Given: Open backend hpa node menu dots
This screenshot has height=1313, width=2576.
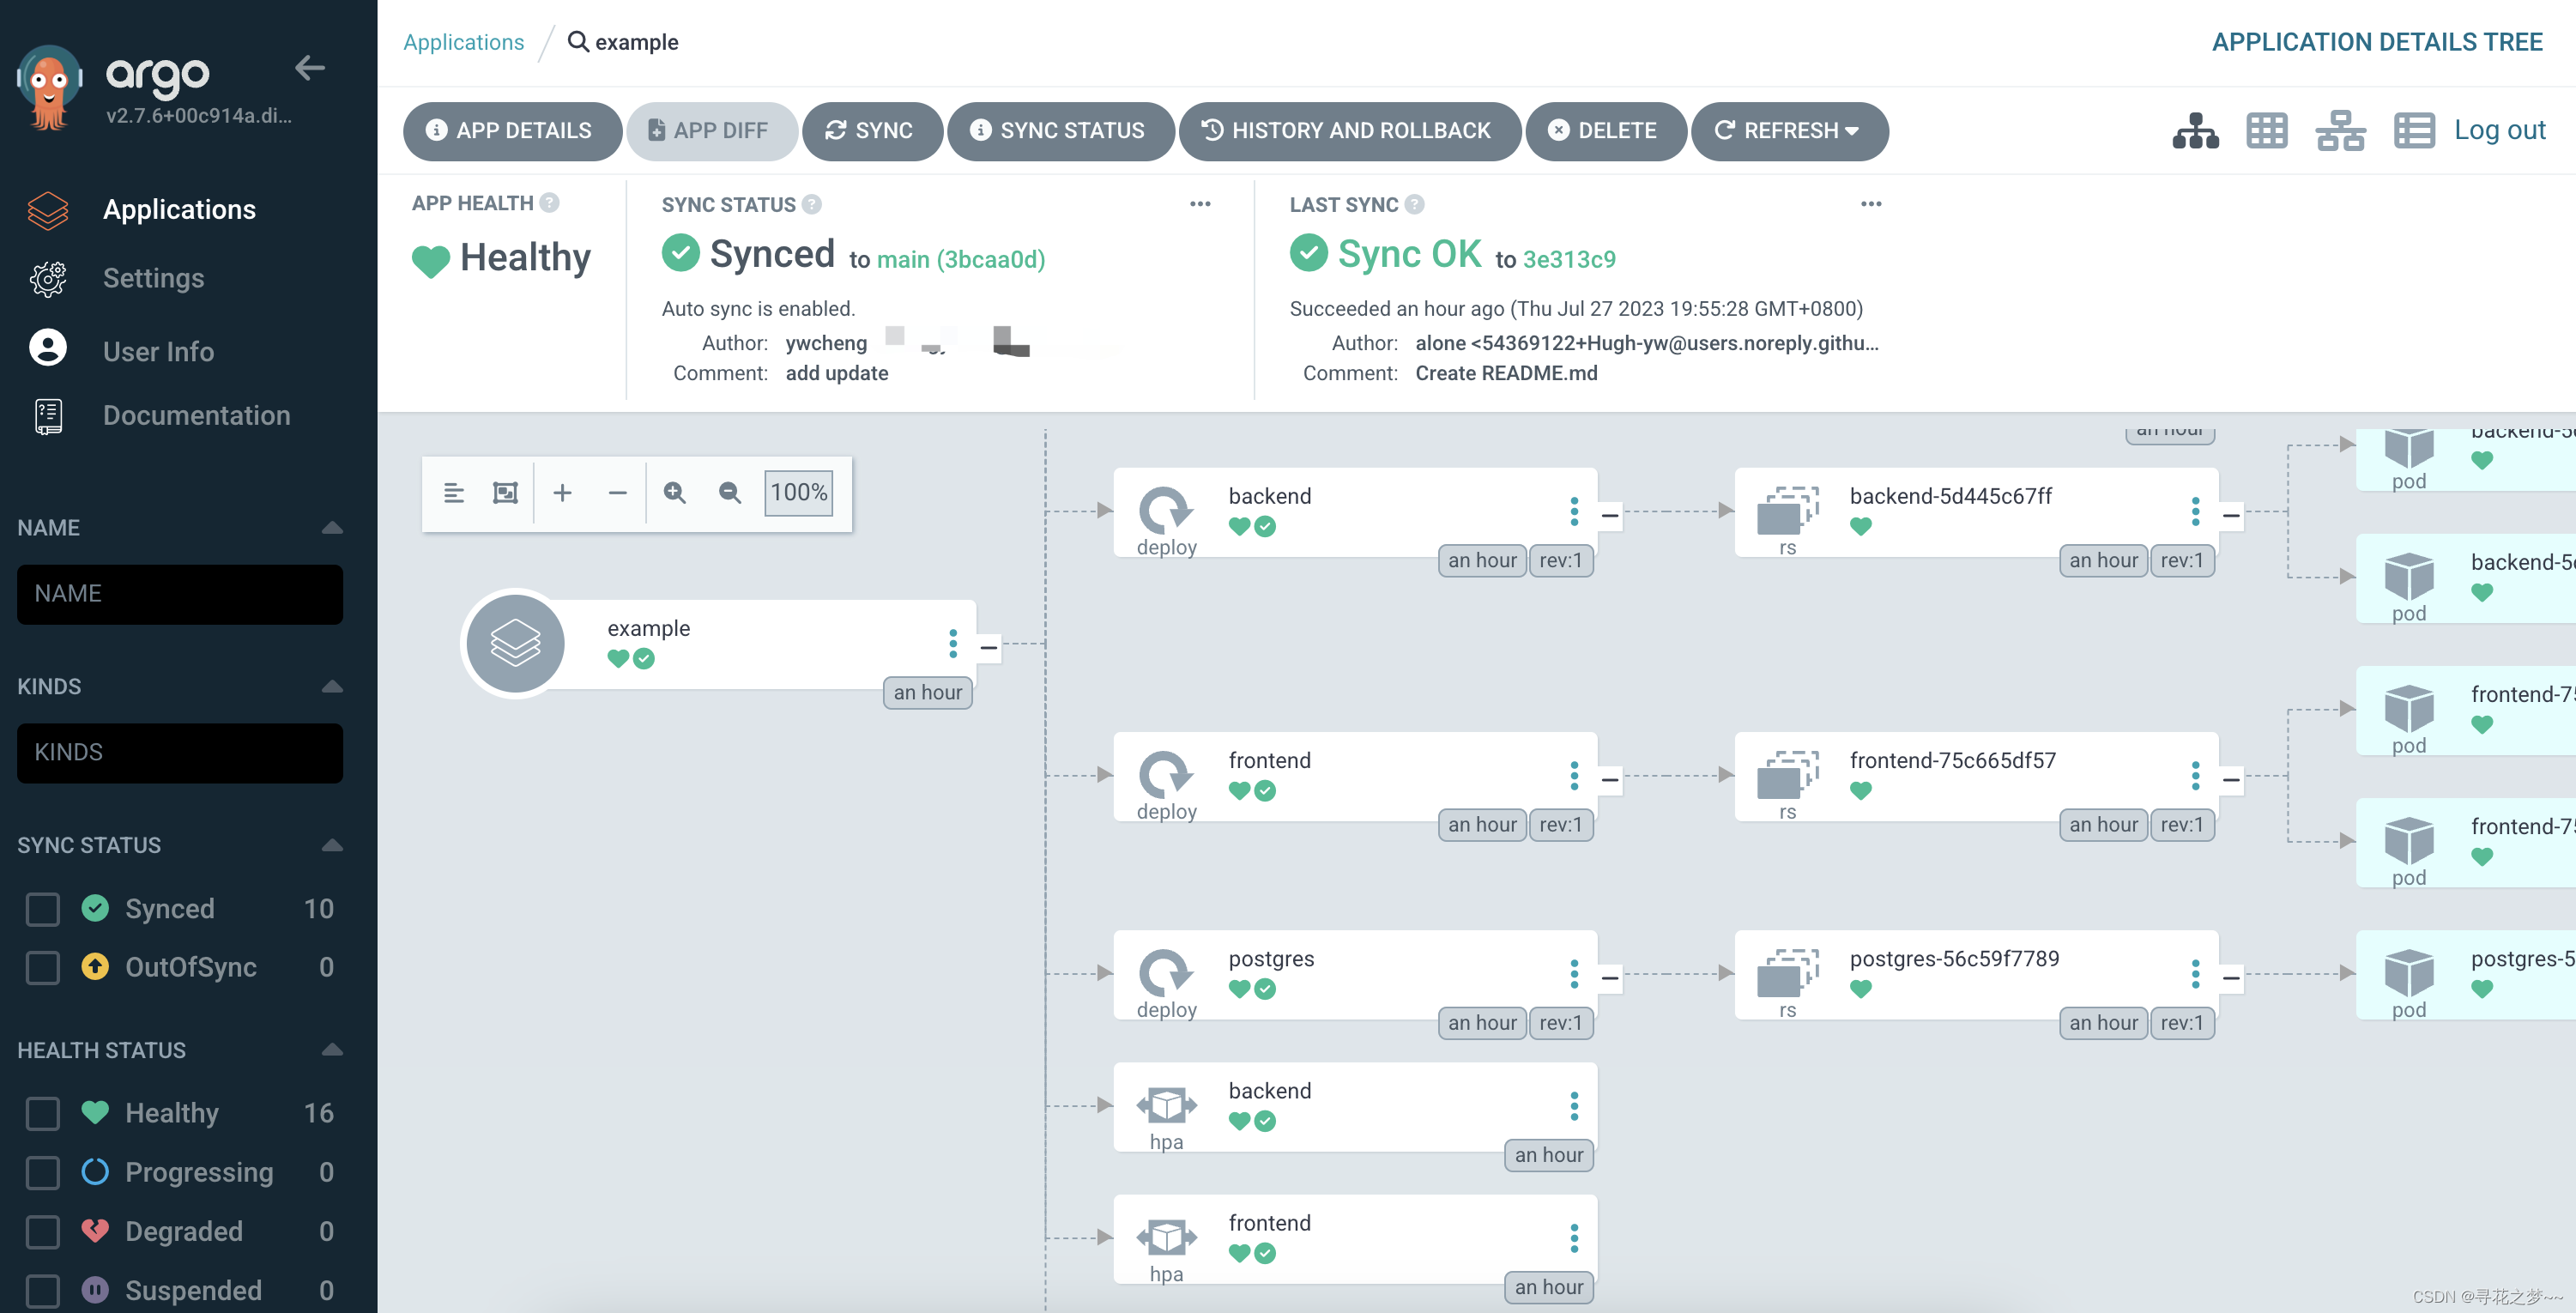Looking at the screenshot, I should tap(1574, 1106).
